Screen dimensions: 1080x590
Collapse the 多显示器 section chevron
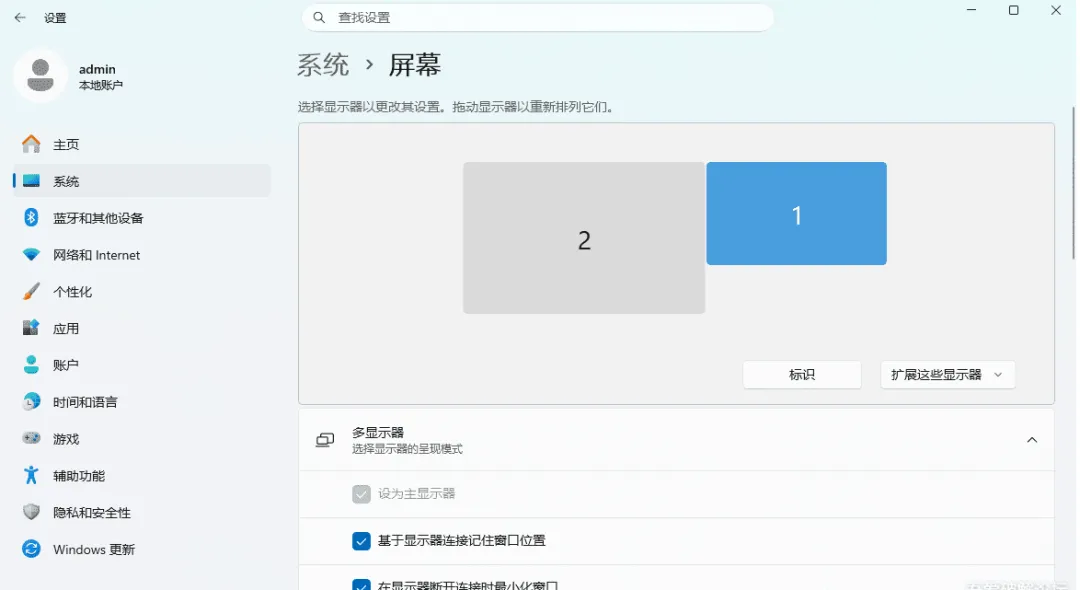point(1031,440)
